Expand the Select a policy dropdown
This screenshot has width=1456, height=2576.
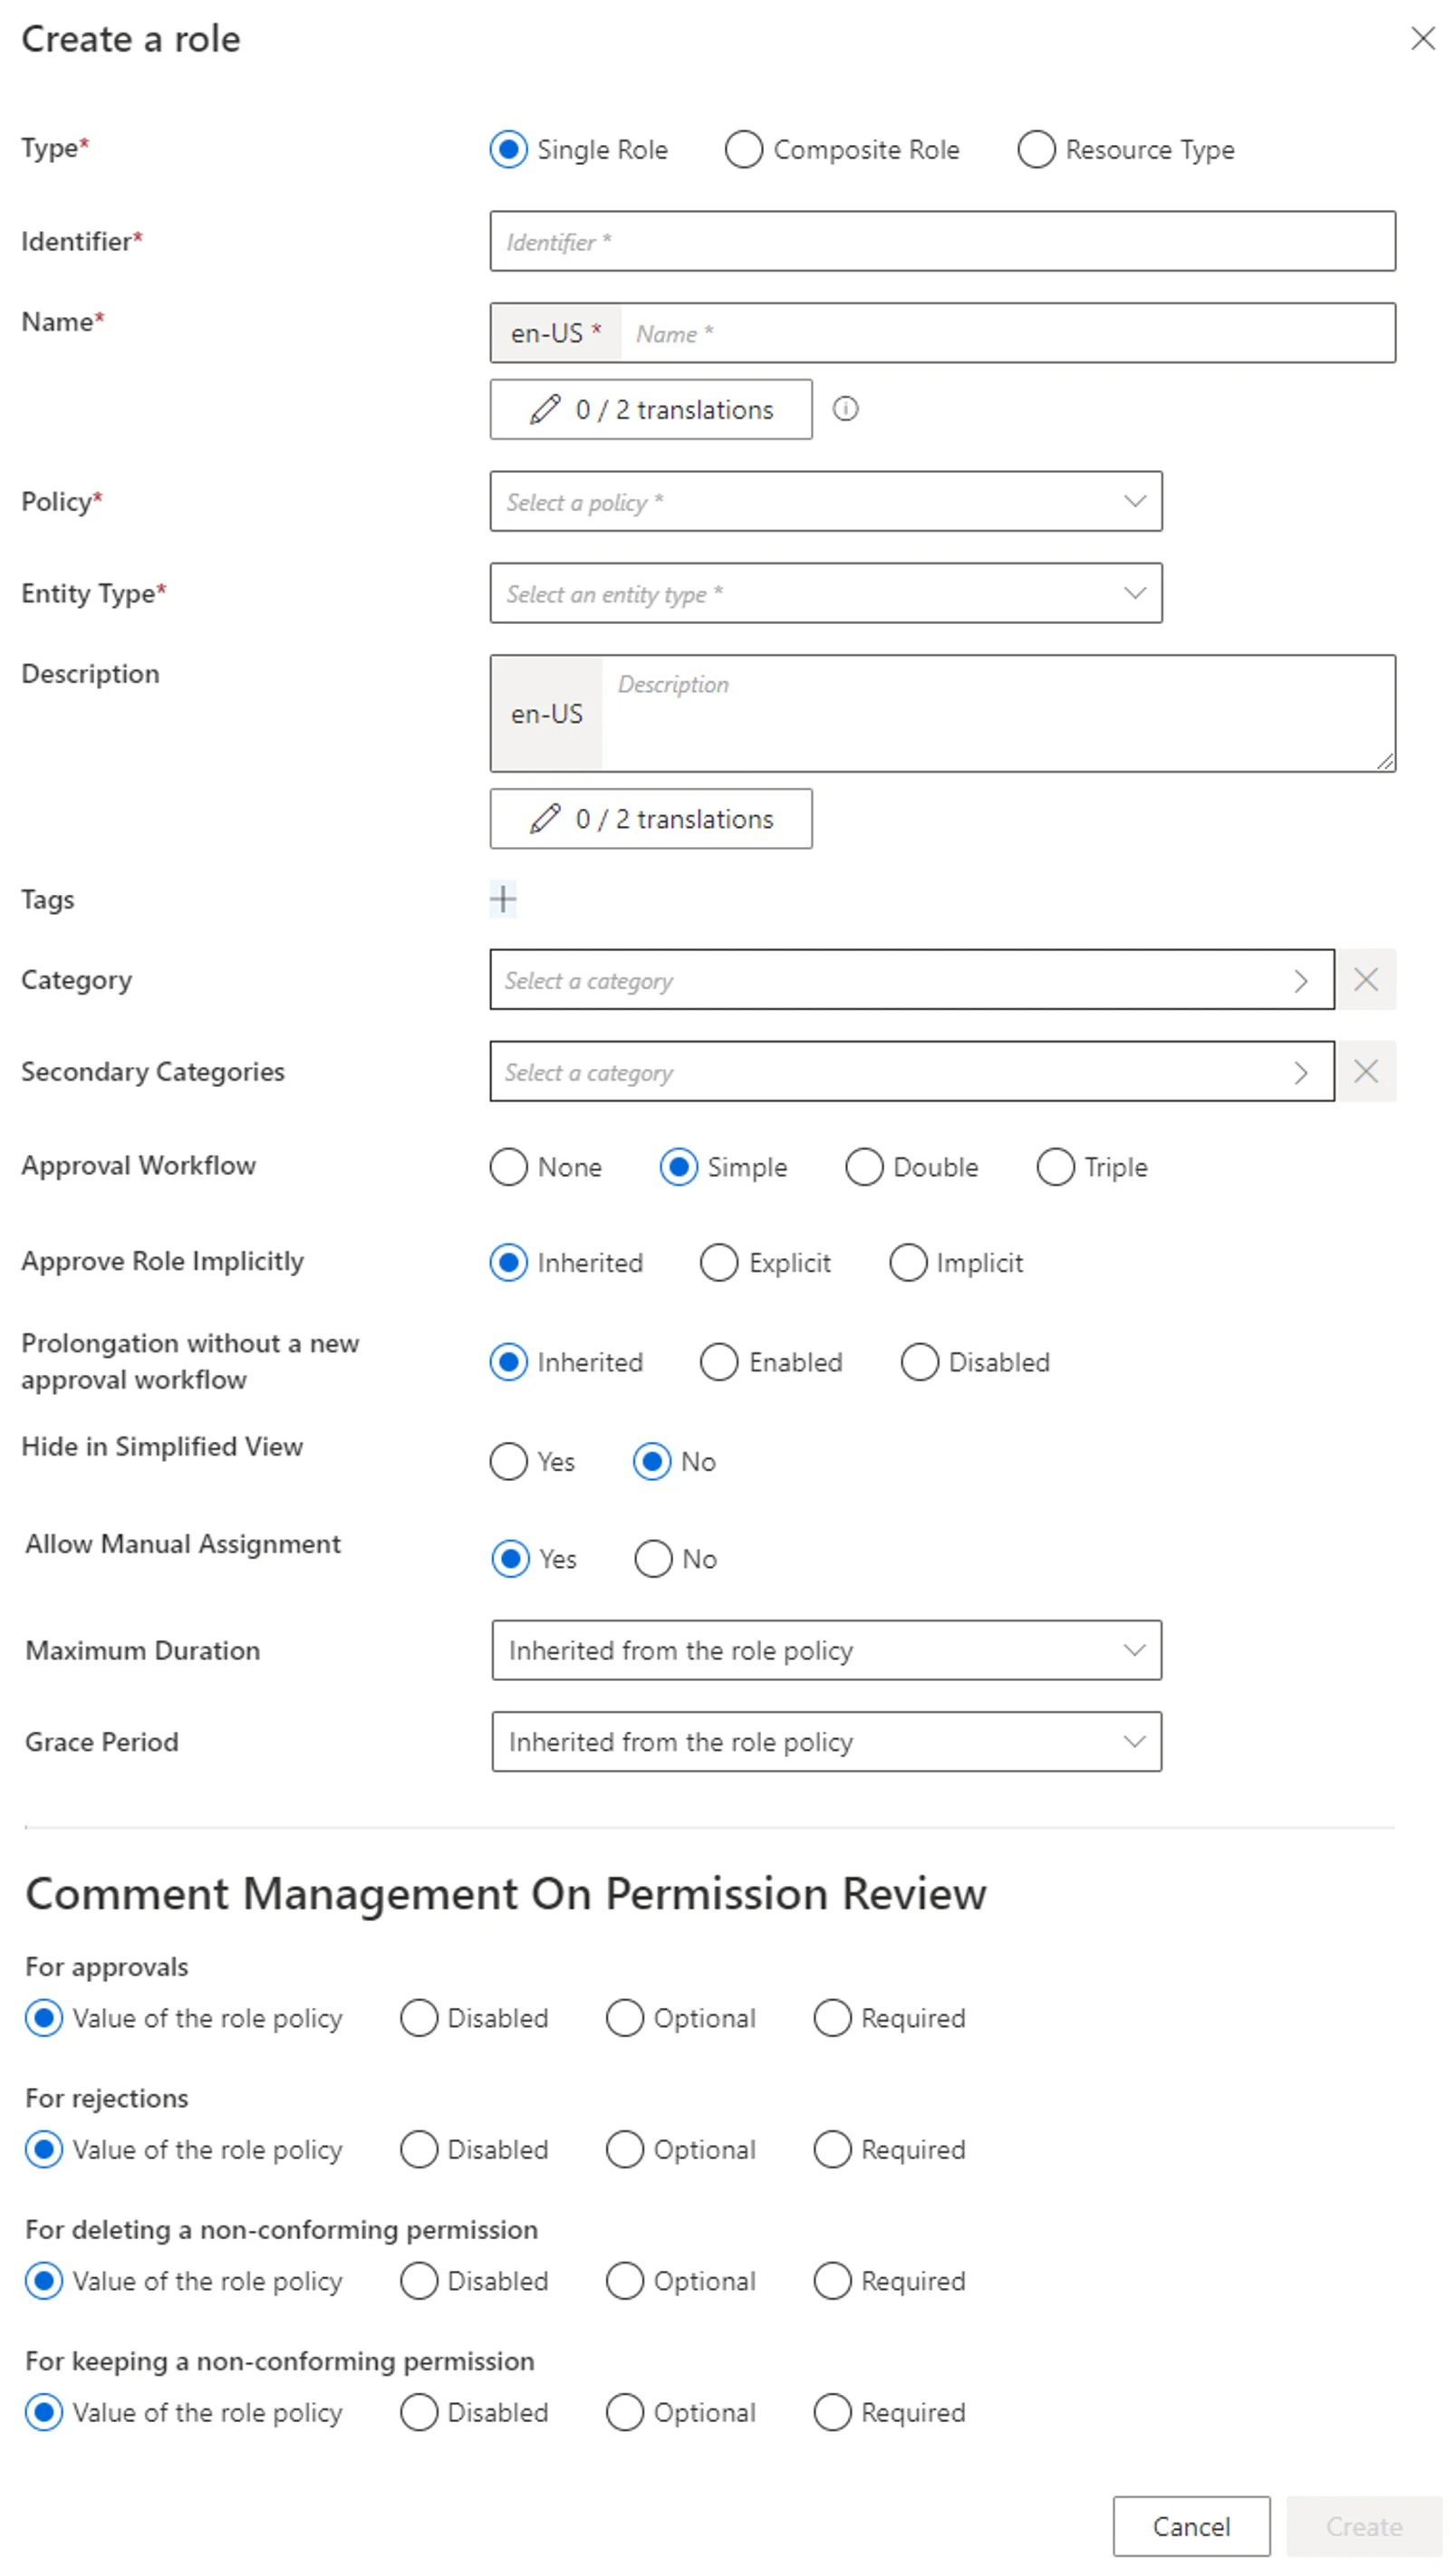pyautogui.click(x=826, y=501)
